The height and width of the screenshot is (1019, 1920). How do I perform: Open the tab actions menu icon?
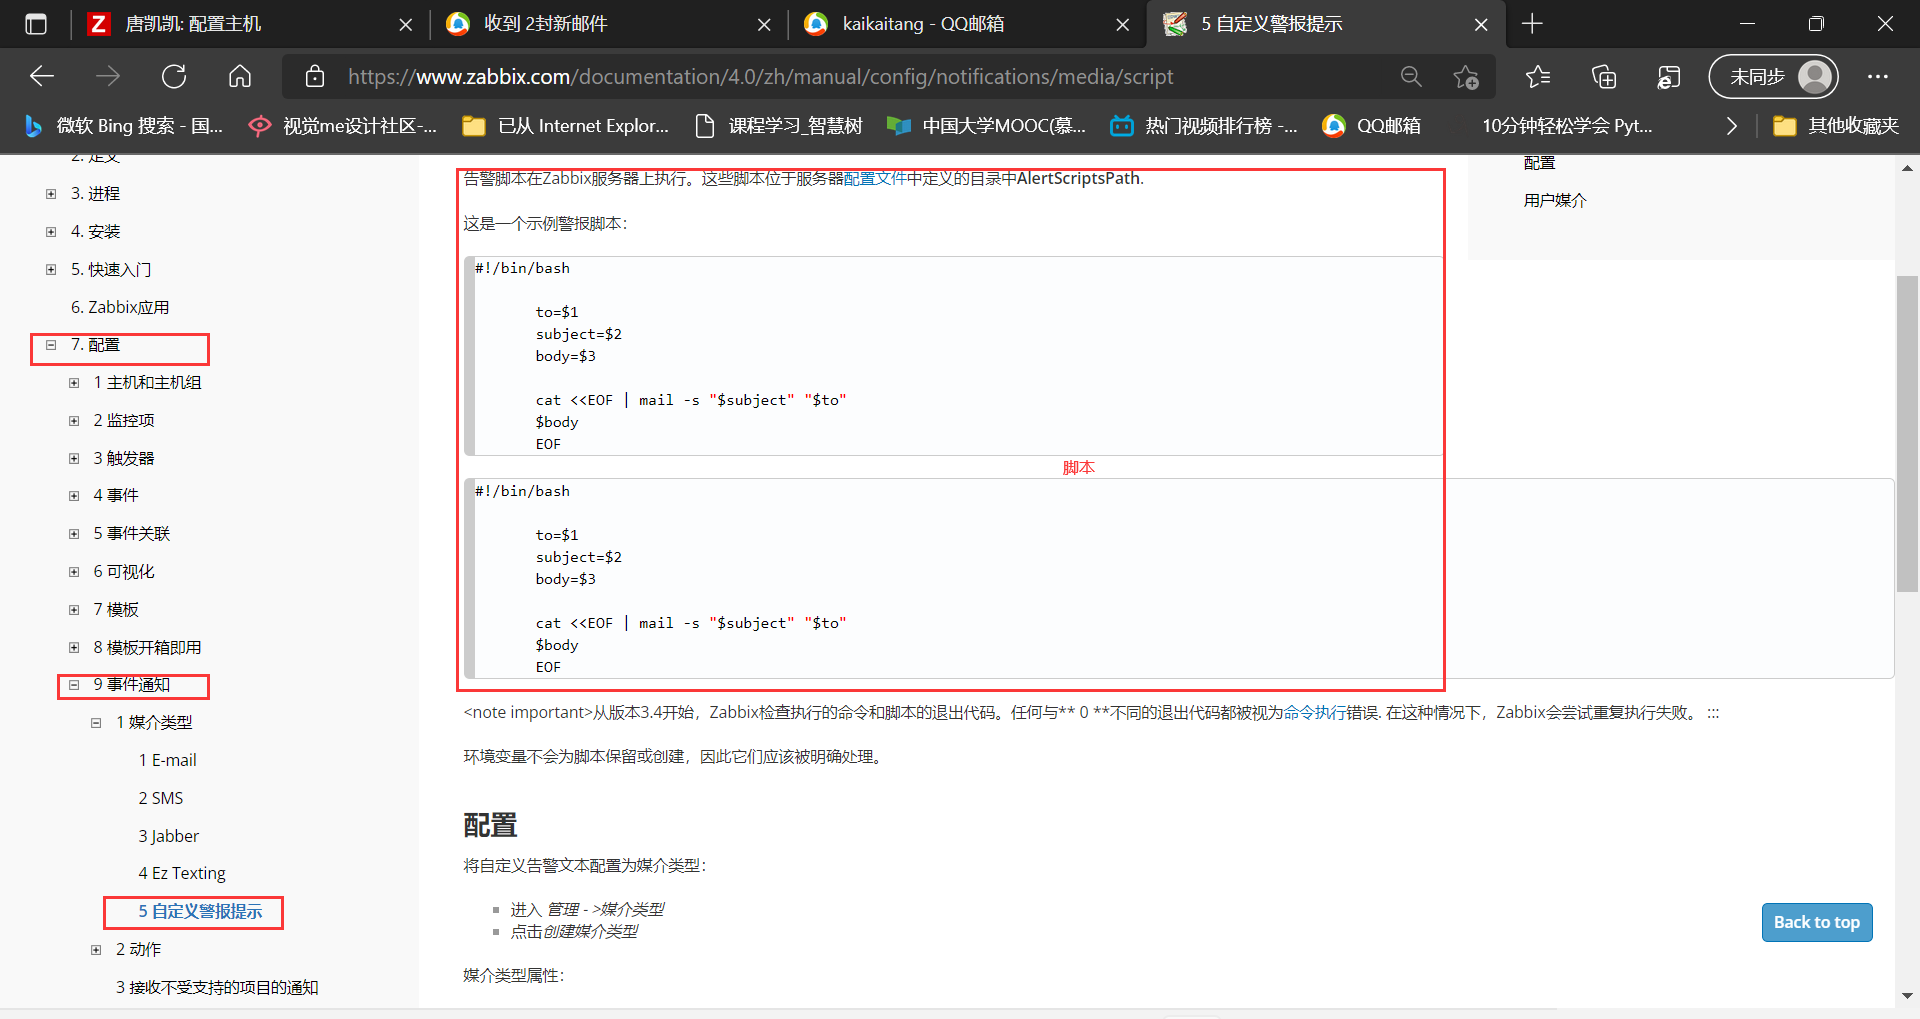(x=36, y=24)
